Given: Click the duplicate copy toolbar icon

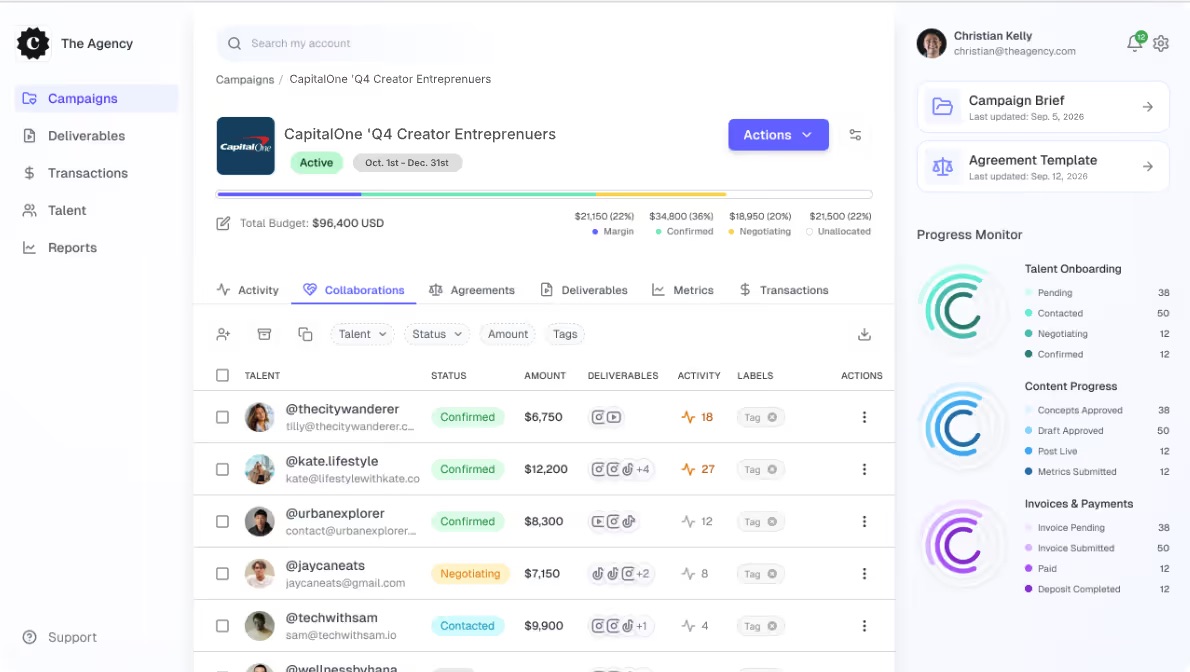Looking at the screenshot, I should (x=305, y=334).
